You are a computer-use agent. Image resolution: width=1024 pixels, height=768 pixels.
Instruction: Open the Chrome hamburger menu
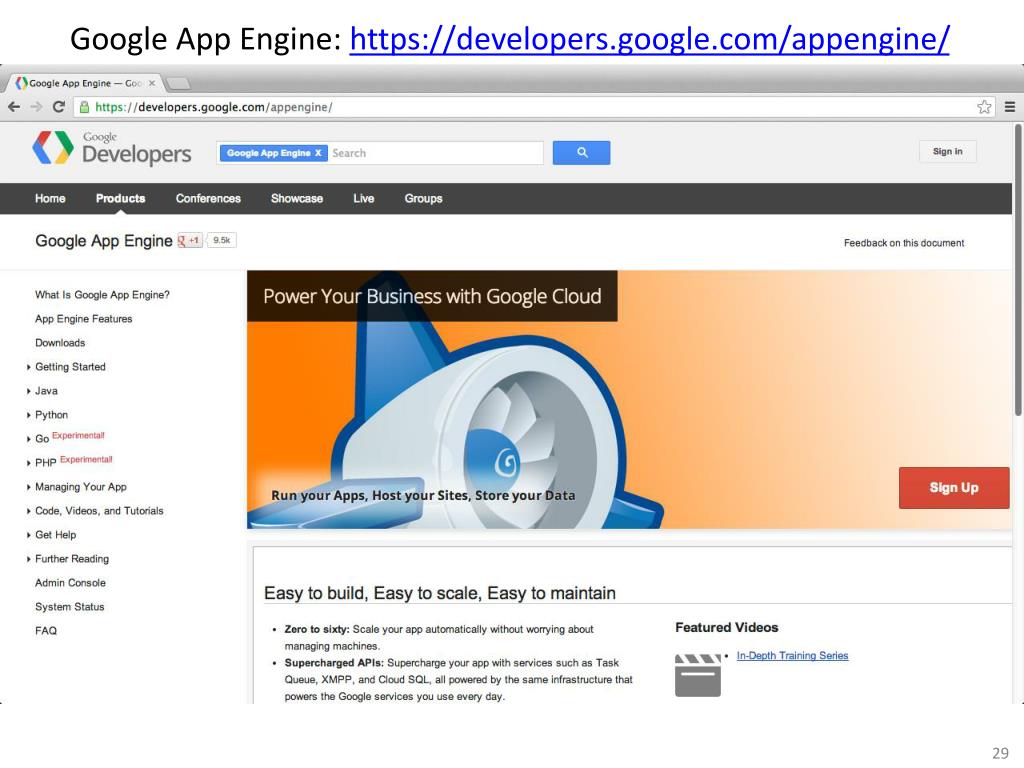(1010, 107)
